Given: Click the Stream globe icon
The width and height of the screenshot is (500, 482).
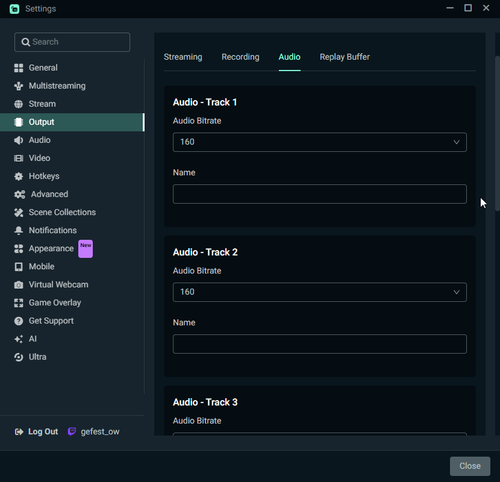Looking at the screenshot, I should click(19, 104).
